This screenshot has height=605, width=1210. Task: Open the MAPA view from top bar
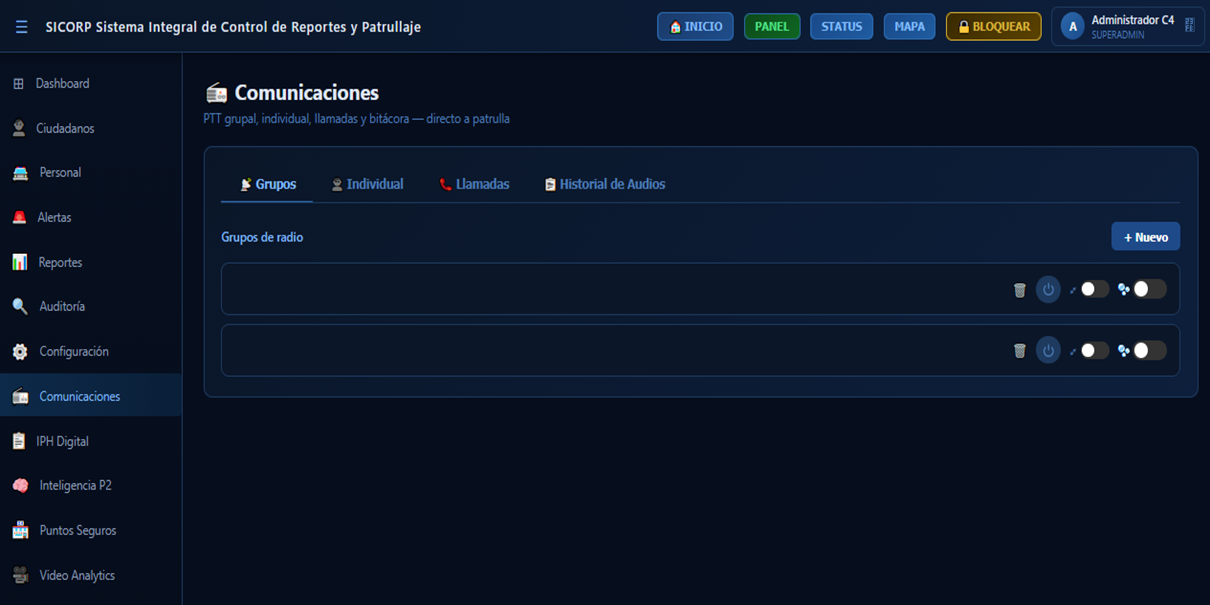pos(909,27)
